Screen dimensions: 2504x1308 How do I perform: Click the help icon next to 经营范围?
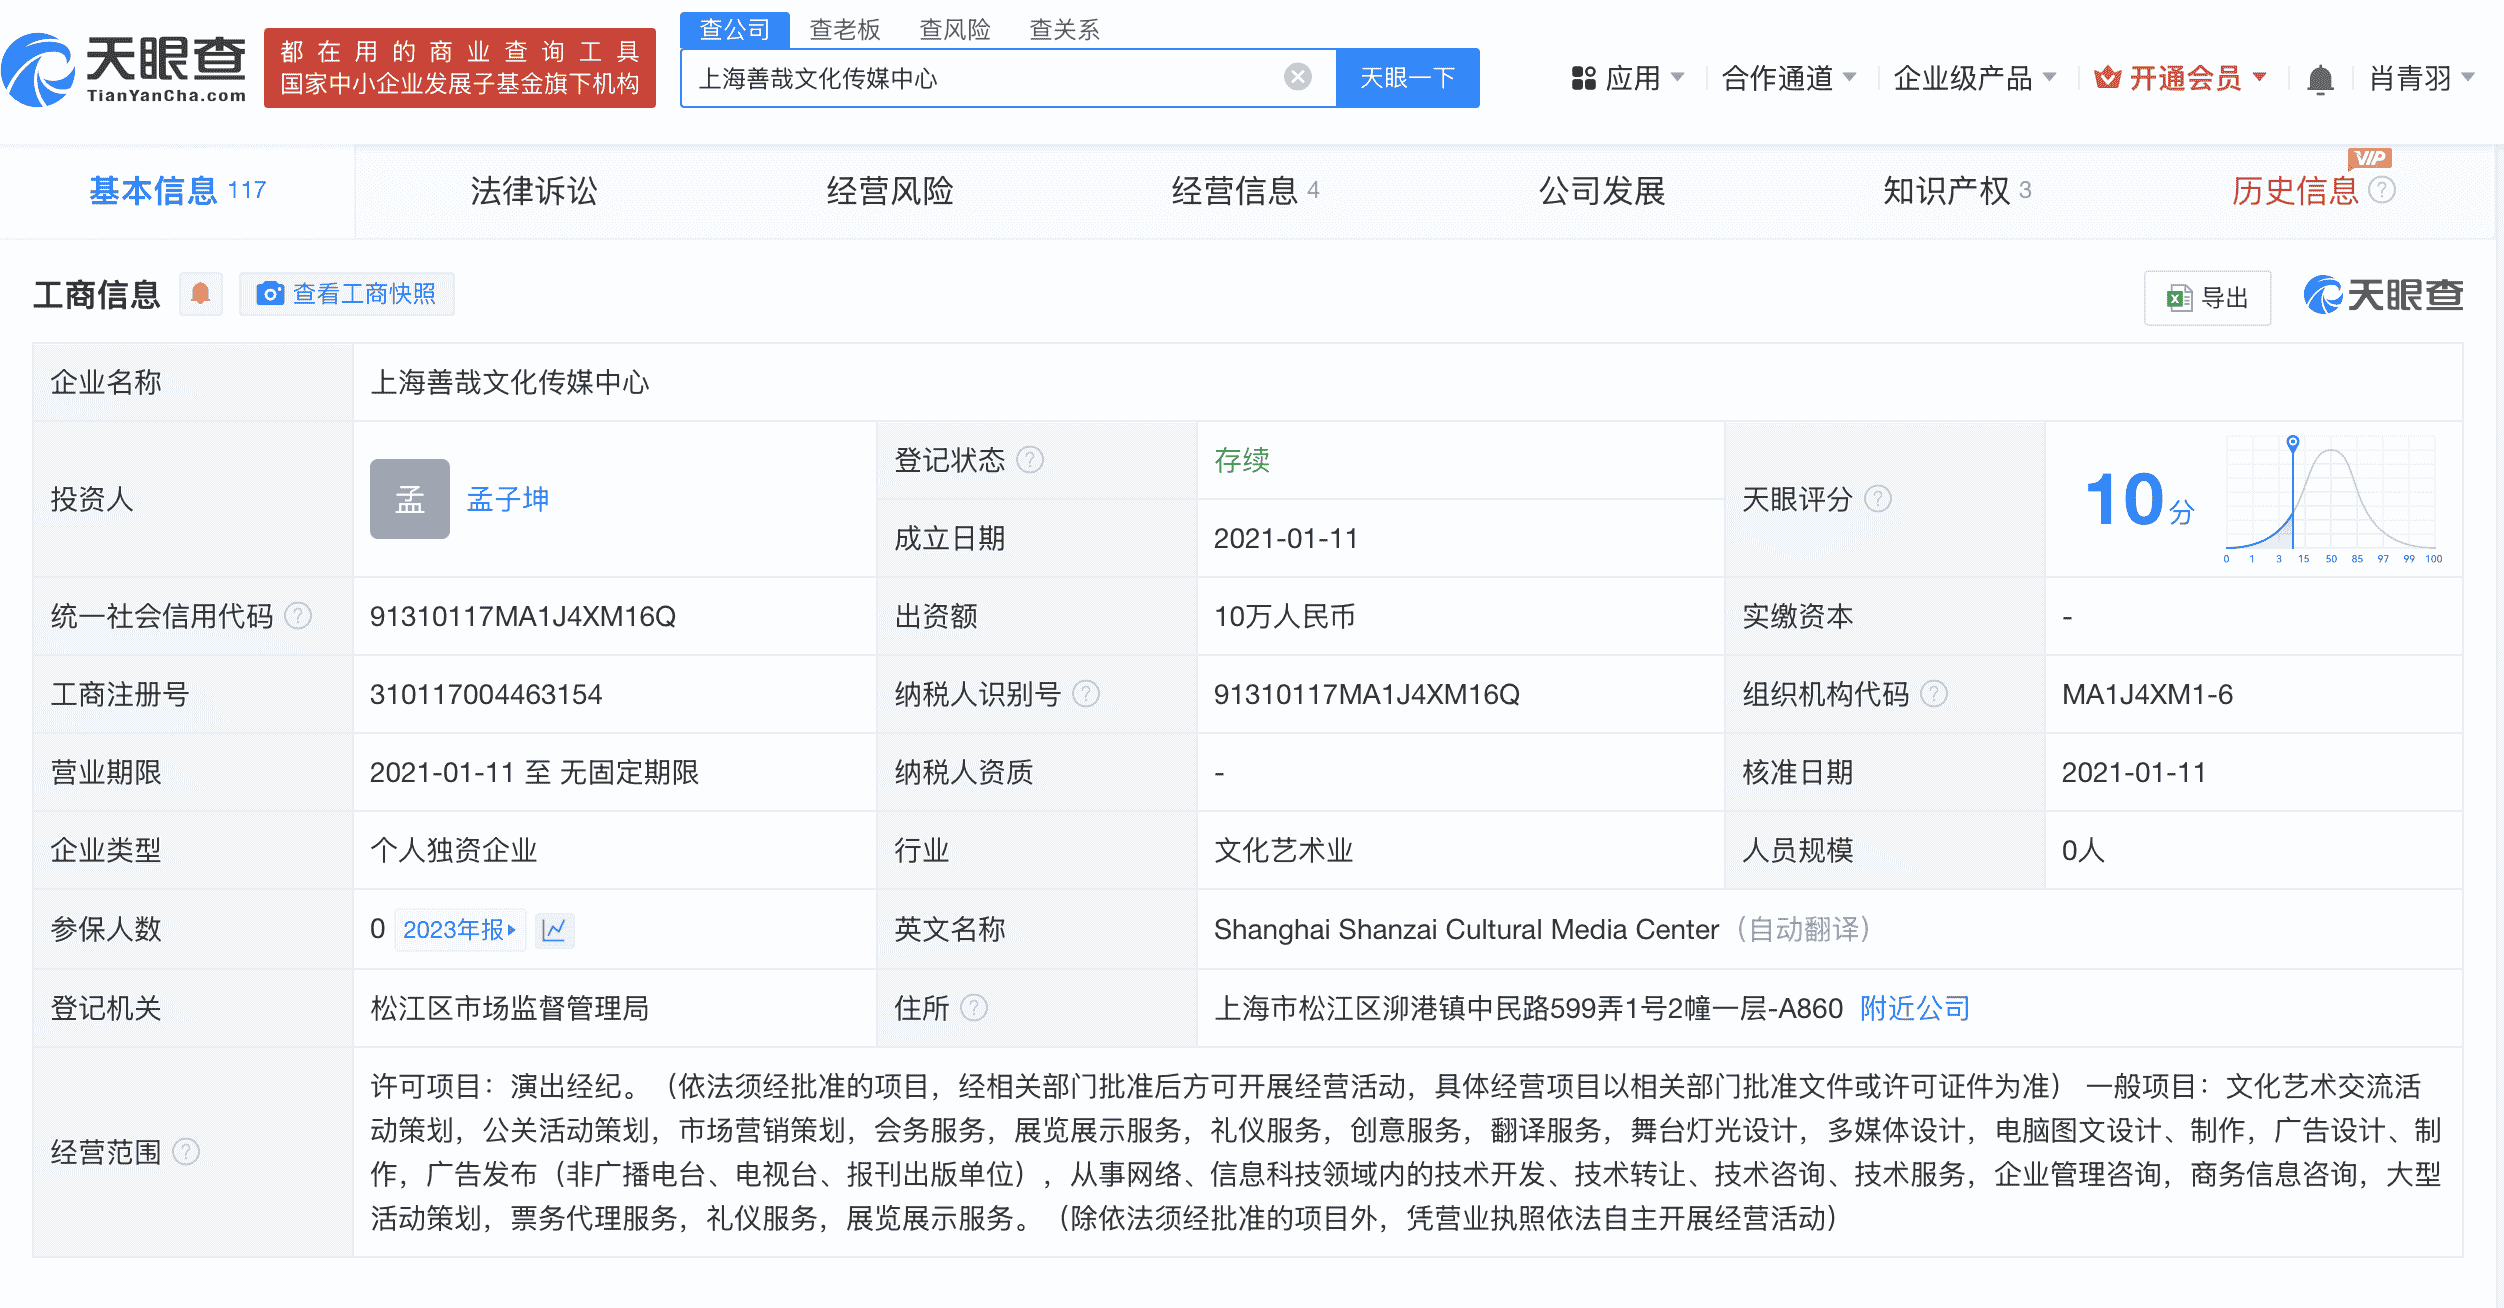point(184,1150)
